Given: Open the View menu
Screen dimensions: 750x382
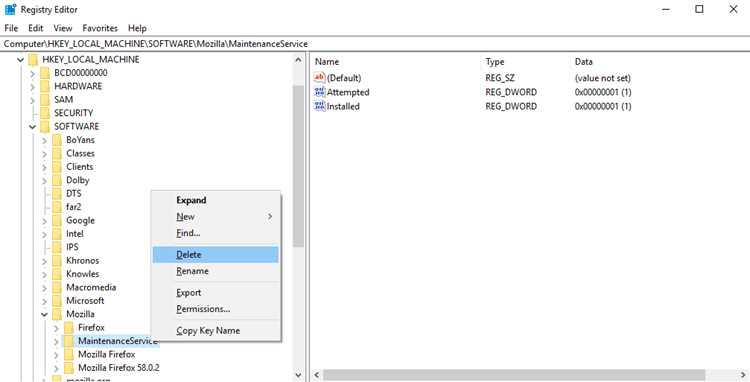Looking at the screenshot, I should pos(63,28).
